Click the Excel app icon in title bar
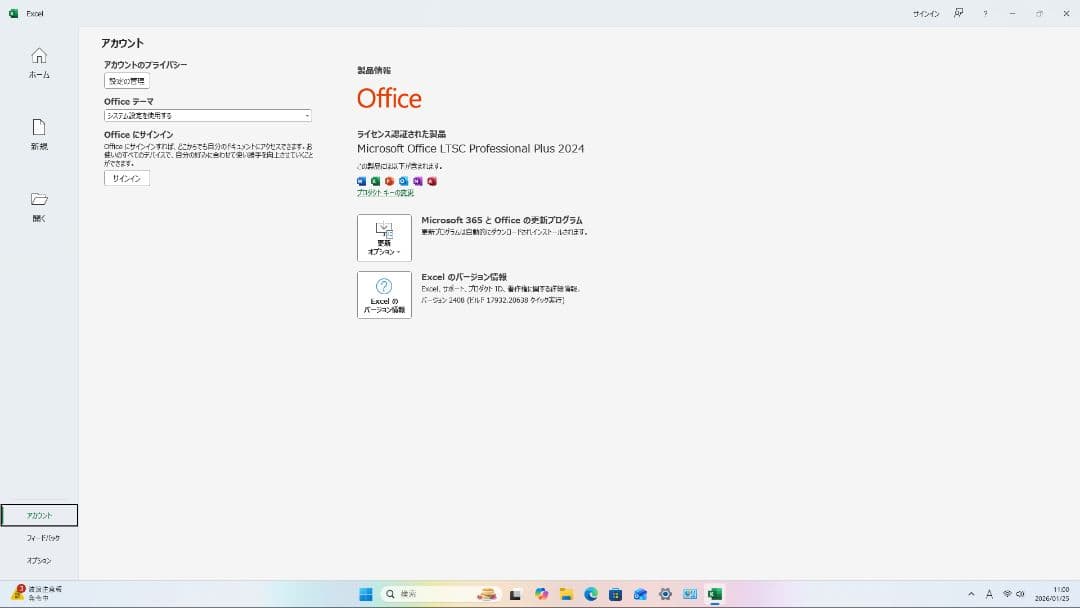This screenshot has width=1080, height=608. click(x=14, y=13)
